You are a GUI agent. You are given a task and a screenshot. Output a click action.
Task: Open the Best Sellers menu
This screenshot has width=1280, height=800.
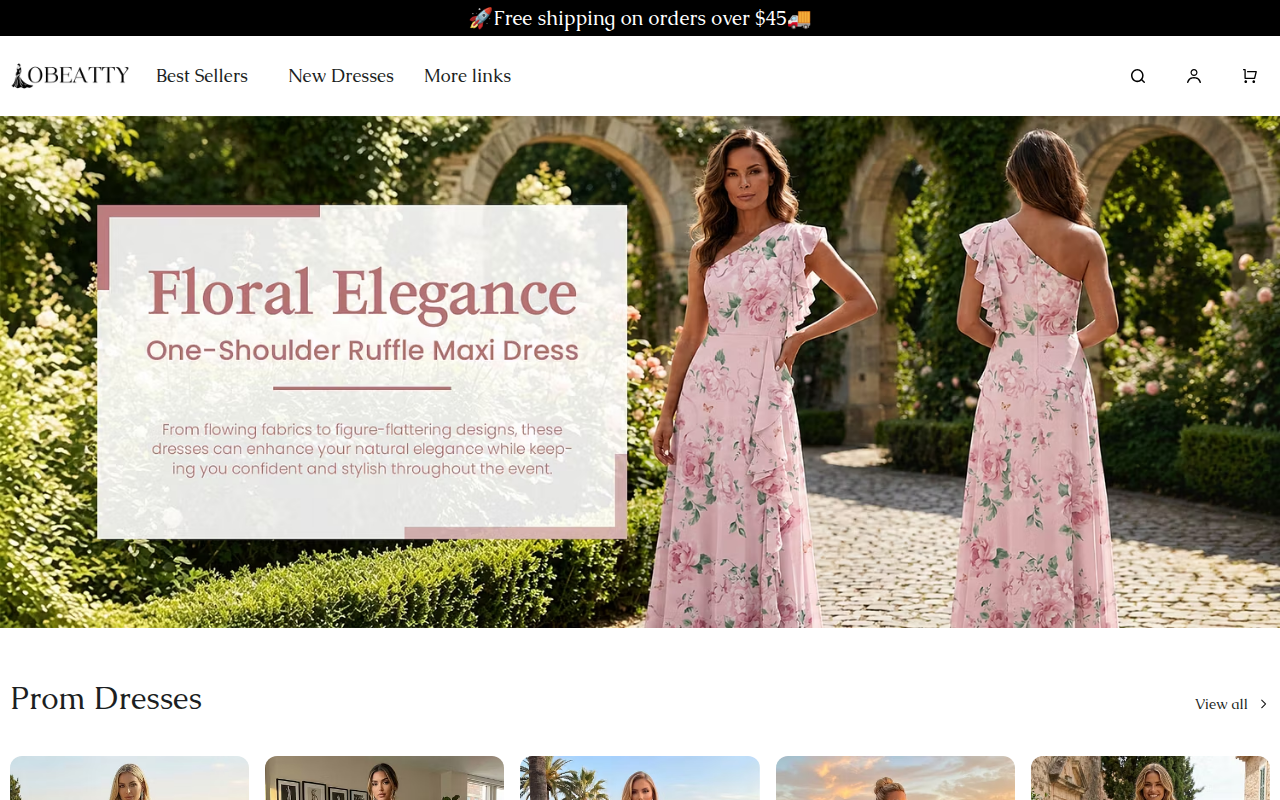tap(202, 76)
